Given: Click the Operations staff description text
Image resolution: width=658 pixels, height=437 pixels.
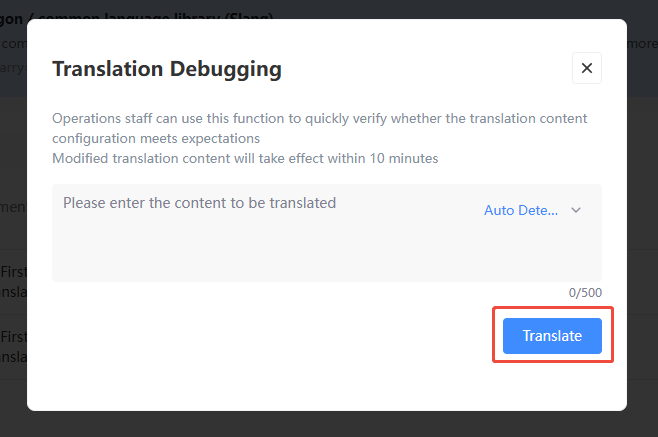Looking at the screenshot, I should [319, 128].
